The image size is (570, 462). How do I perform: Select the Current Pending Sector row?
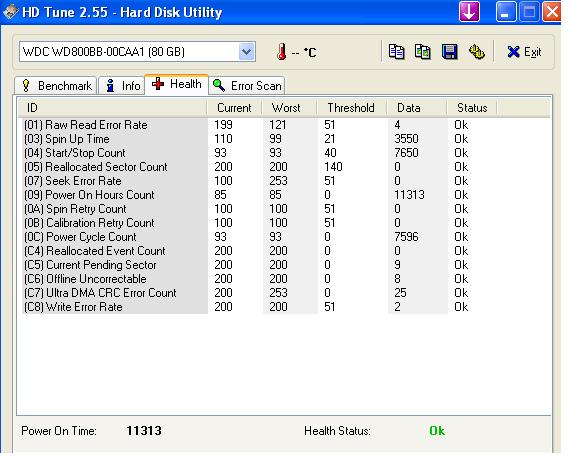pyautogui.click(x=285, y=265)
